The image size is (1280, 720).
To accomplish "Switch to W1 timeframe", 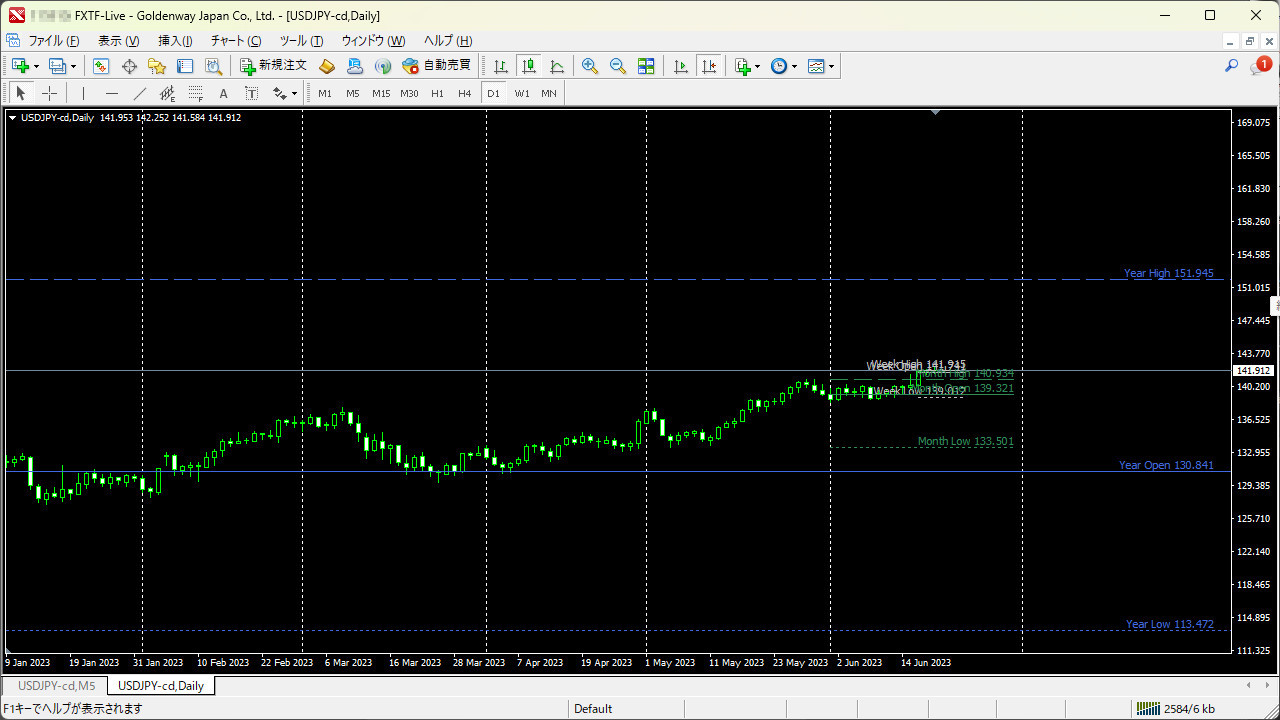I will [522, 93].
